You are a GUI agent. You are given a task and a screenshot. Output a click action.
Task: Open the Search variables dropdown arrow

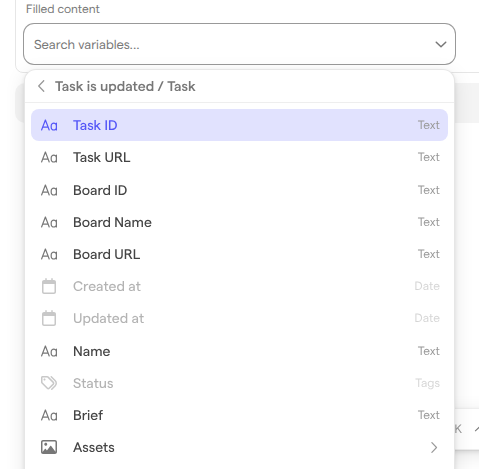tap(441, 44)
